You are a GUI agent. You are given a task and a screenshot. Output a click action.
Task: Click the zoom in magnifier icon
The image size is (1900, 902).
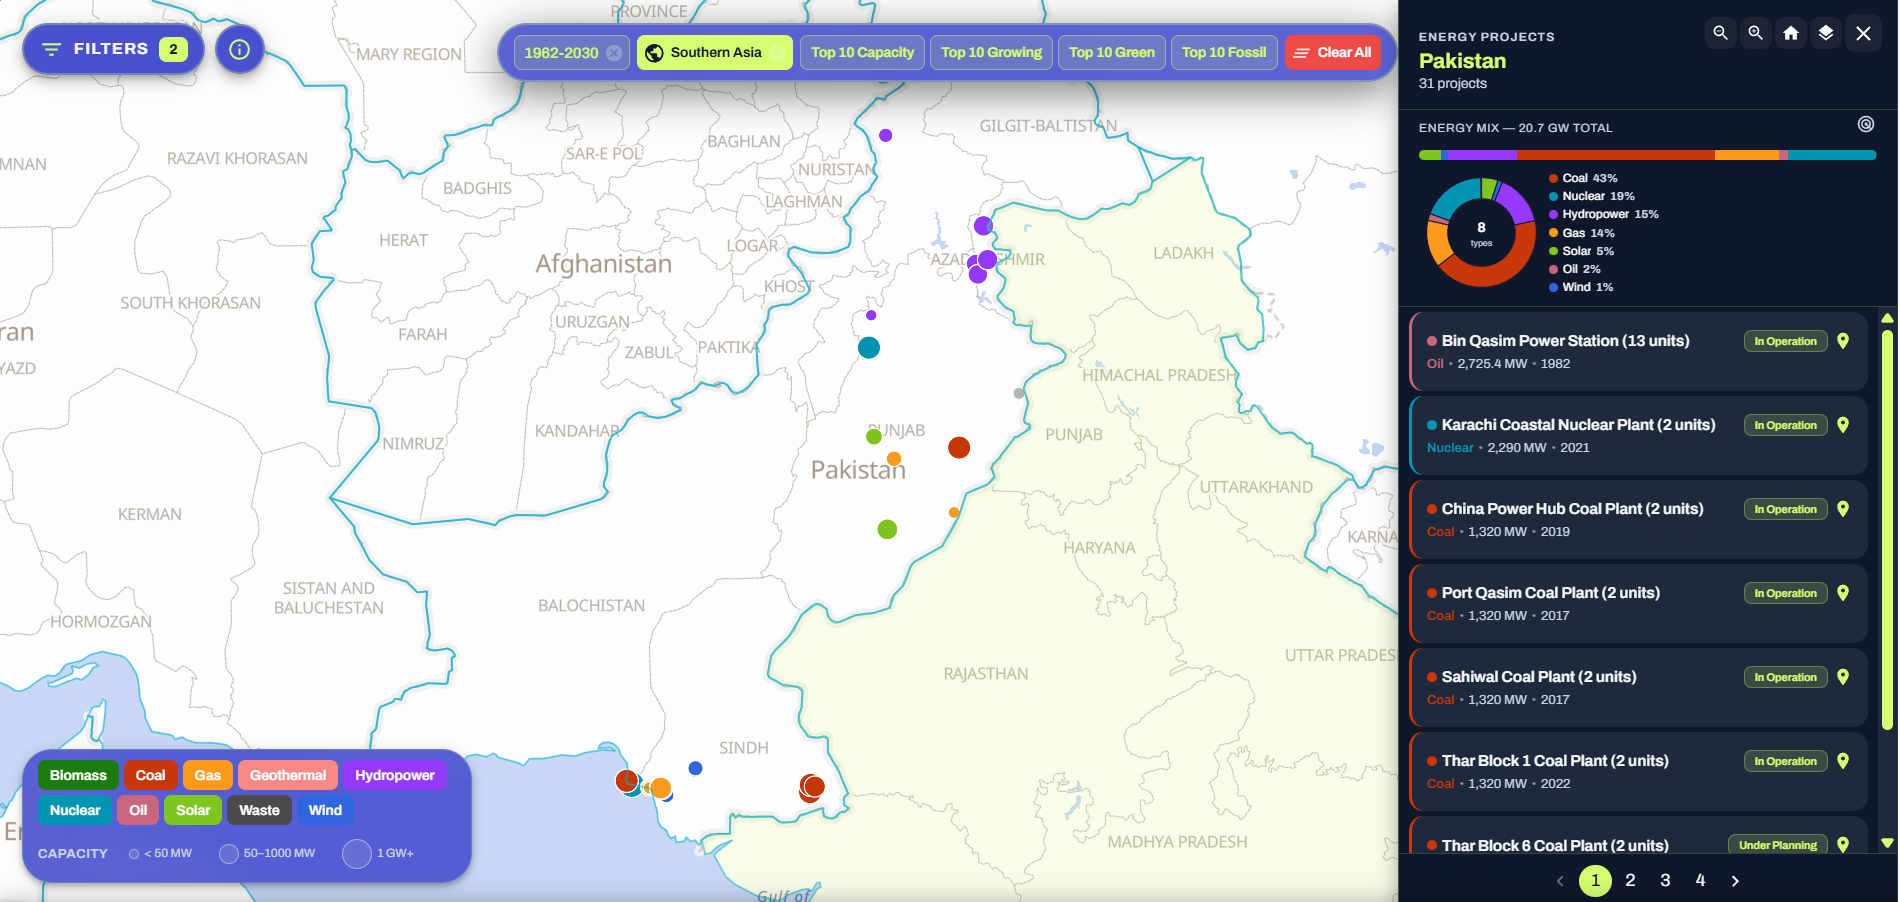(x=1755, y=33)
